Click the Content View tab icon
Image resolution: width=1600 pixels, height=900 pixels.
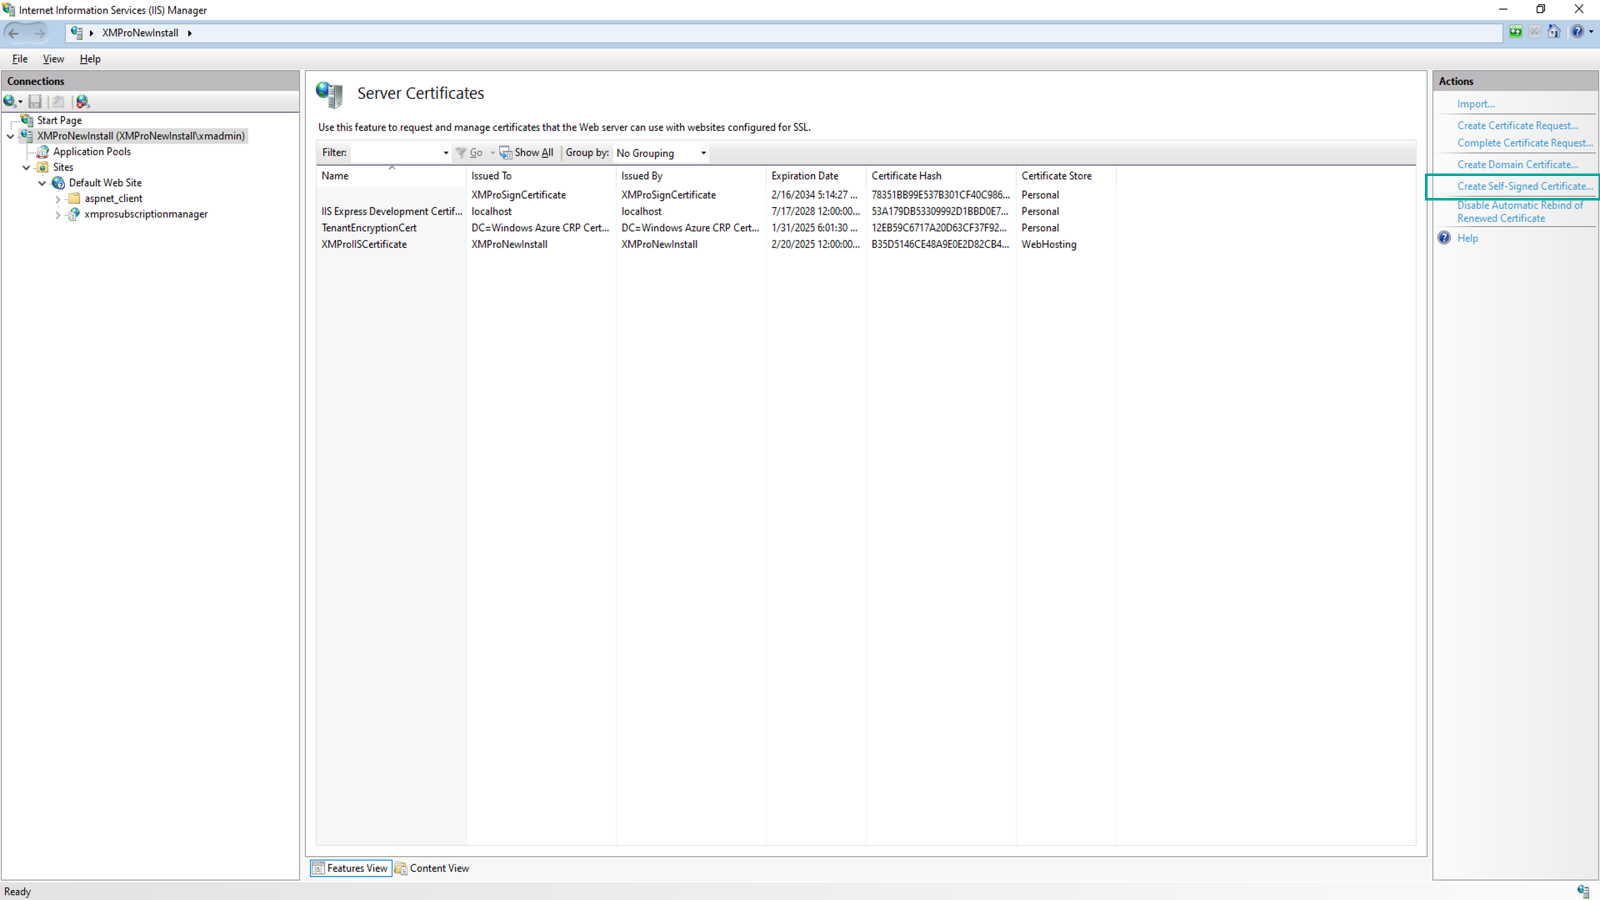[401, 868]
